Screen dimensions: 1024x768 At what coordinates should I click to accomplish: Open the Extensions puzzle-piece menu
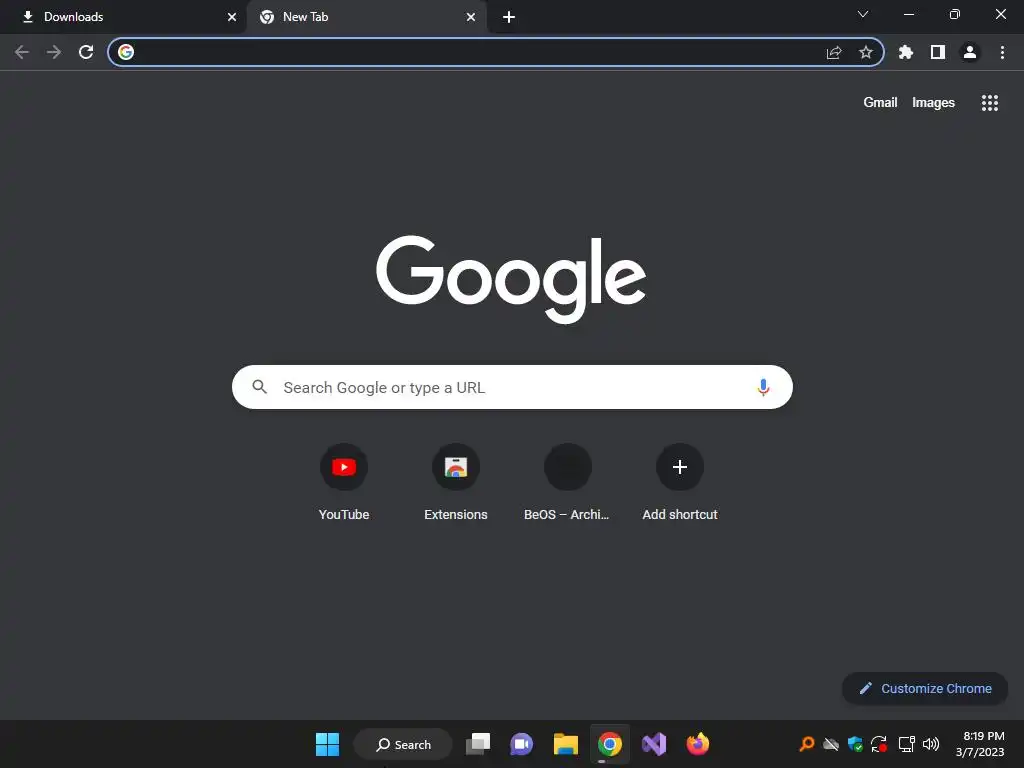coord(906,52)
